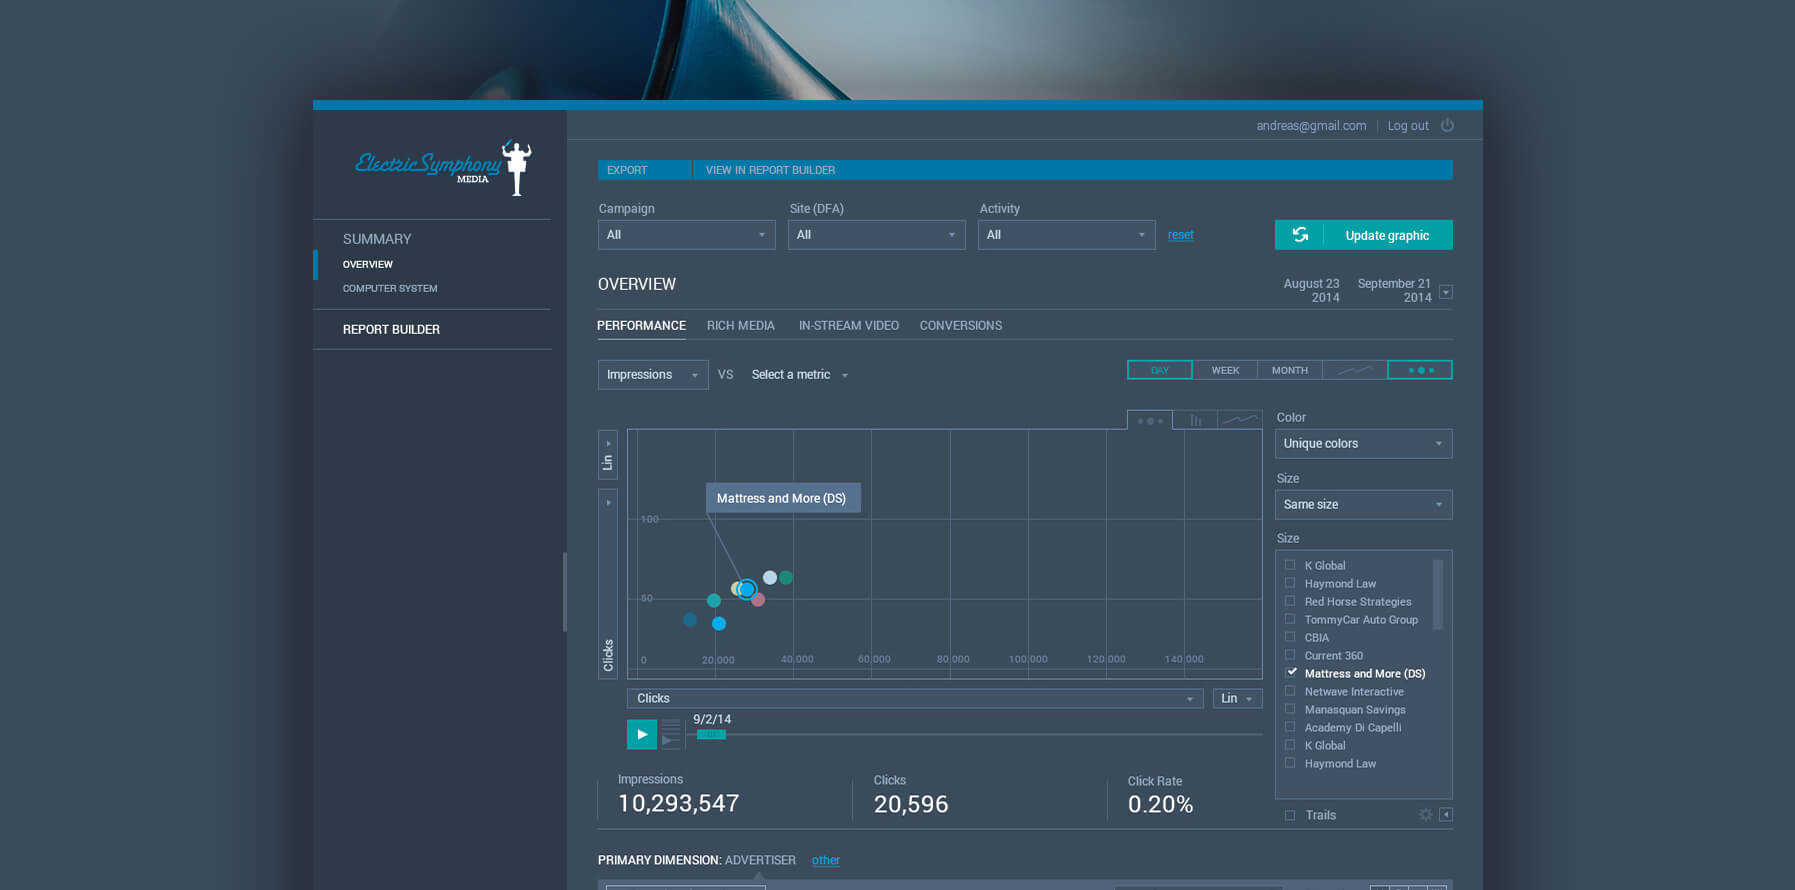Open COMPUTER SYSTEM in the sidebar

[390, 288]
